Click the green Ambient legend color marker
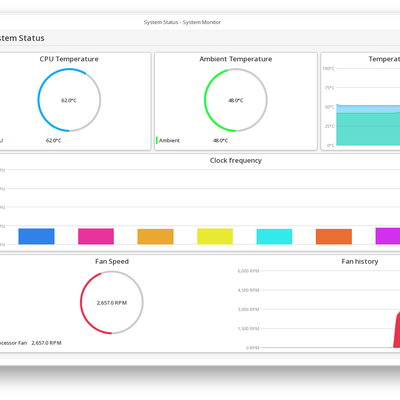Viewport: 400px width, 400px height. tap(157, 140)
